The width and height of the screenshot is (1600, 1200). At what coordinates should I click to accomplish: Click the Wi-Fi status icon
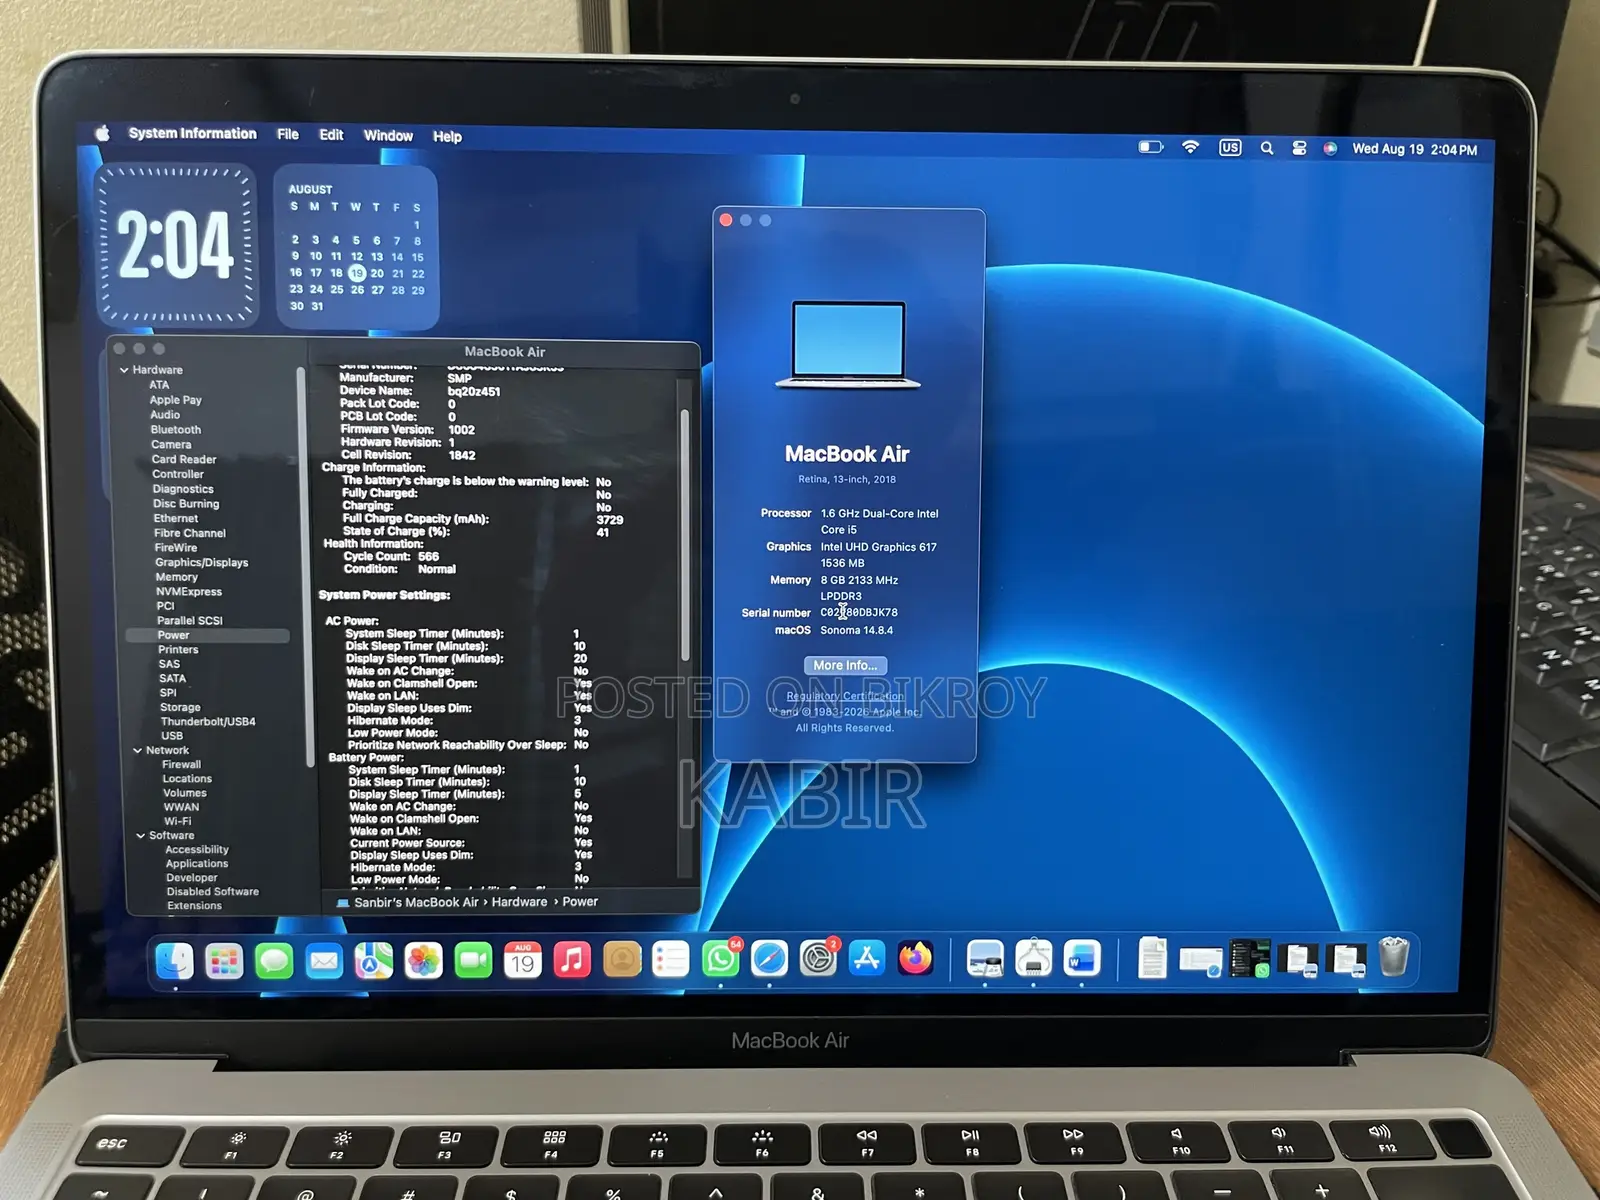pyautogui.click(x=1190, y=147)
